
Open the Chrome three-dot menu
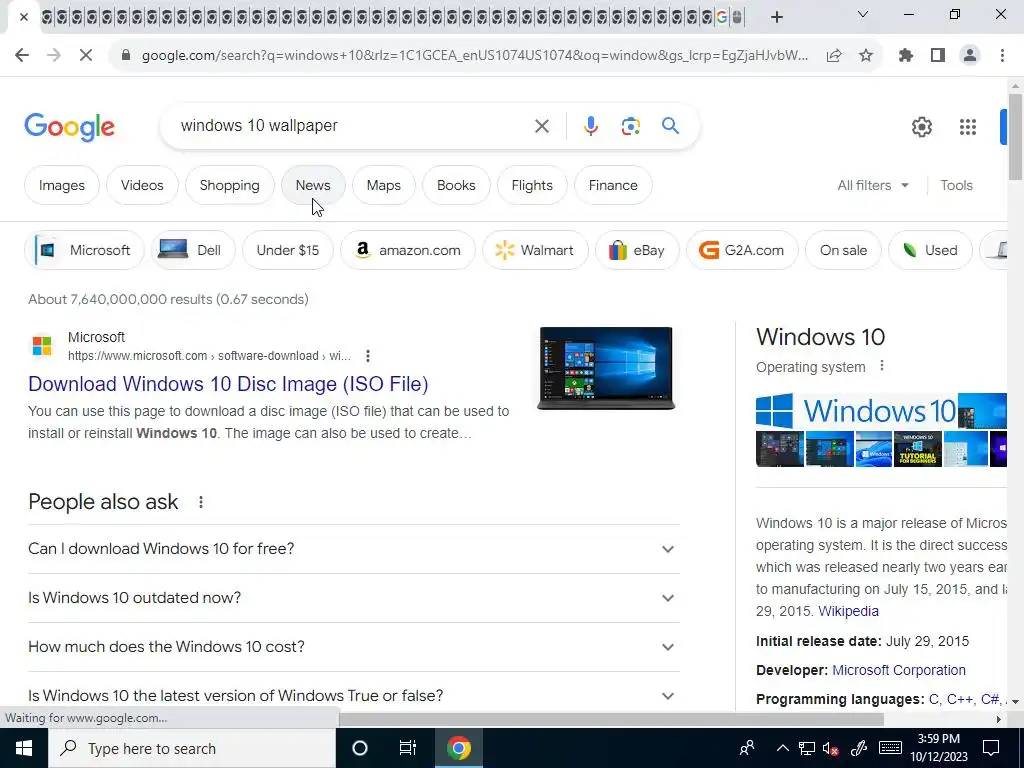pos(1002,56)
